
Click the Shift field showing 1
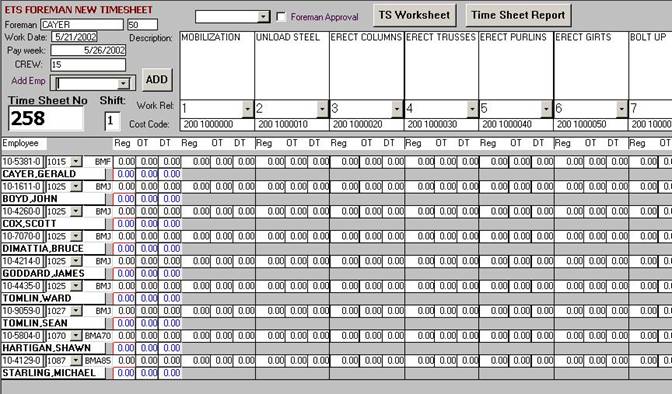point(112,121)
